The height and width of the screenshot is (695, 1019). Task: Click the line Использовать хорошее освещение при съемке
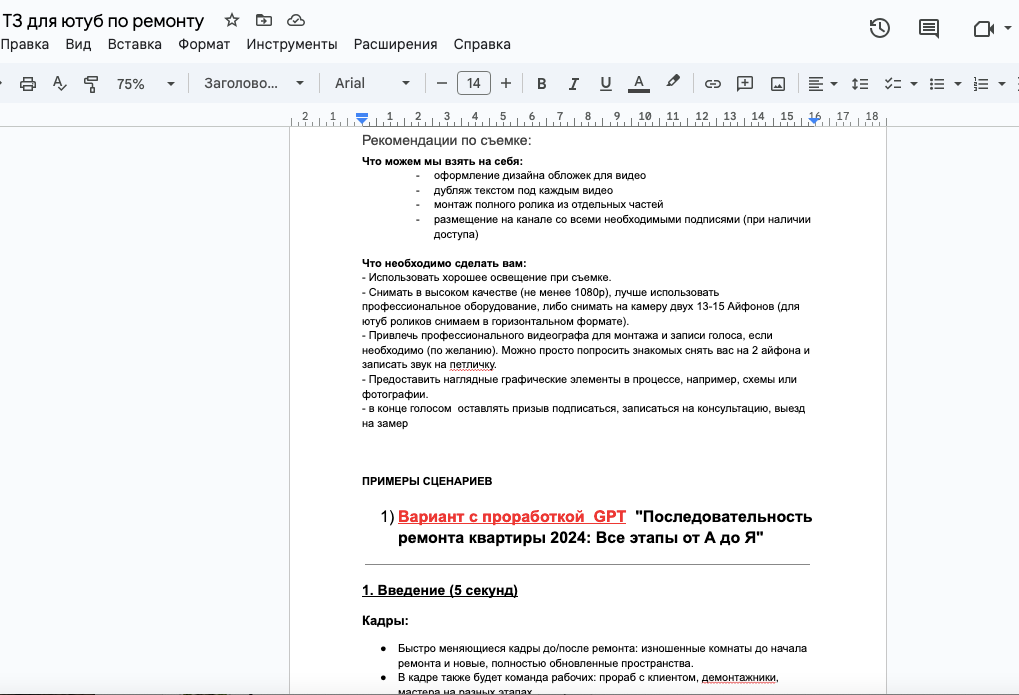pyautogui.click(x=487, y=278)
